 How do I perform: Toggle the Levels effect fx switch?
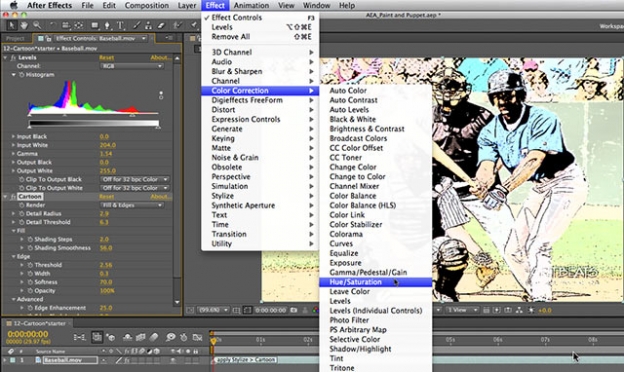coord(13,58)
